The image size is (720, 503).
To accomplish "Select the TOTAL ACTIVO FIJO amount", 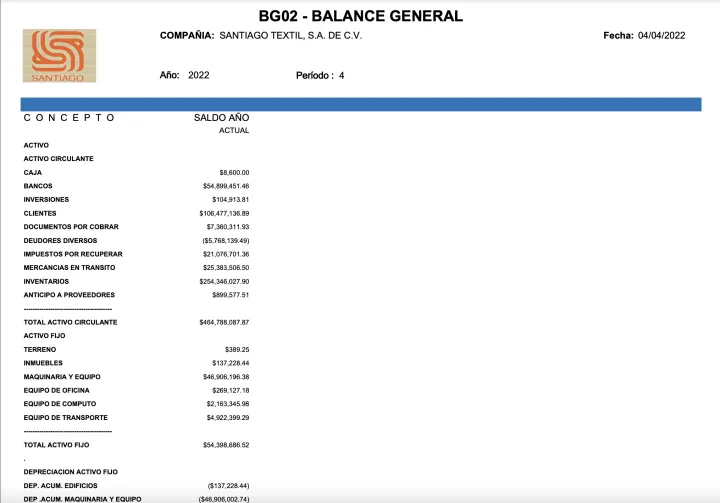I will point(226,444).
